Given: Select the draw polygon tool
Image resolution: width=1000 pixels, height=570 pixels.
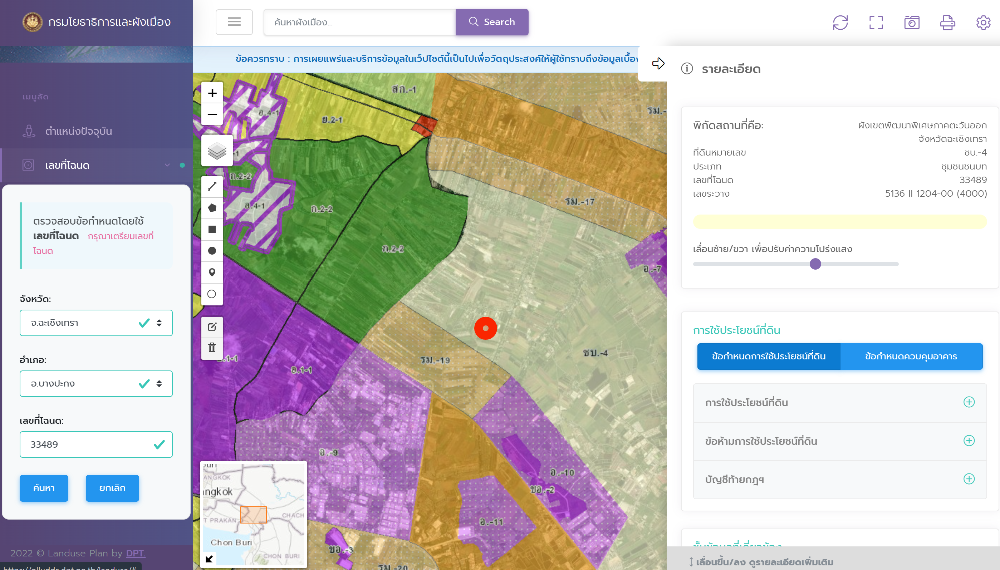Looking at the screenshot, I should pyautogui.click(x=212, y=208).
